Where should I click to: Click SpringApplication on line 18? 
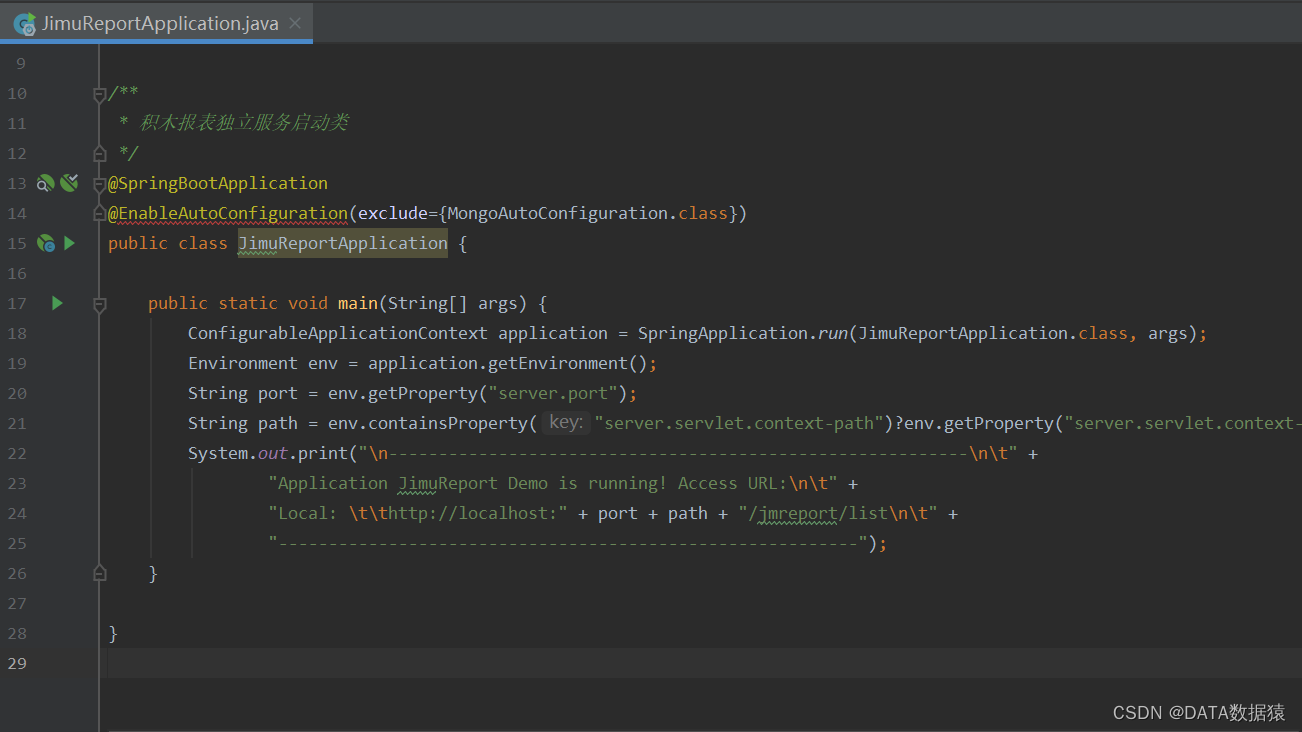point(723,333)
